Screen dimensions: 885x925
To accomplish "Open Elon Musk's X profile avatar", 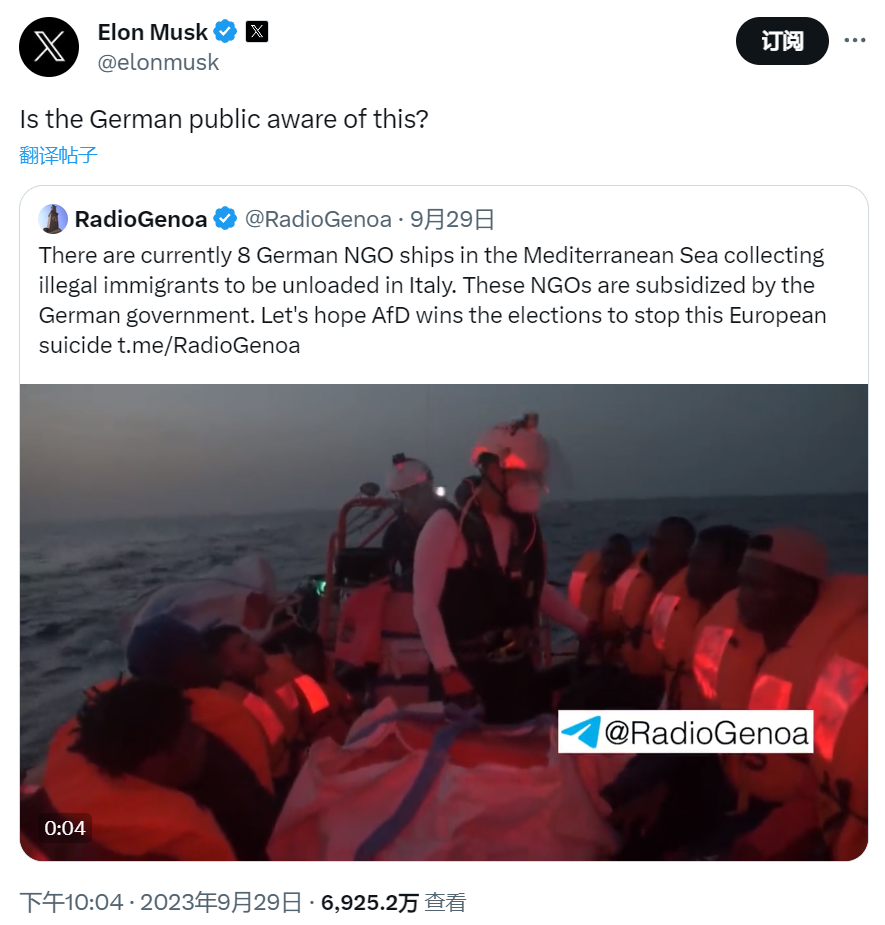I will (x=49, y=47).
